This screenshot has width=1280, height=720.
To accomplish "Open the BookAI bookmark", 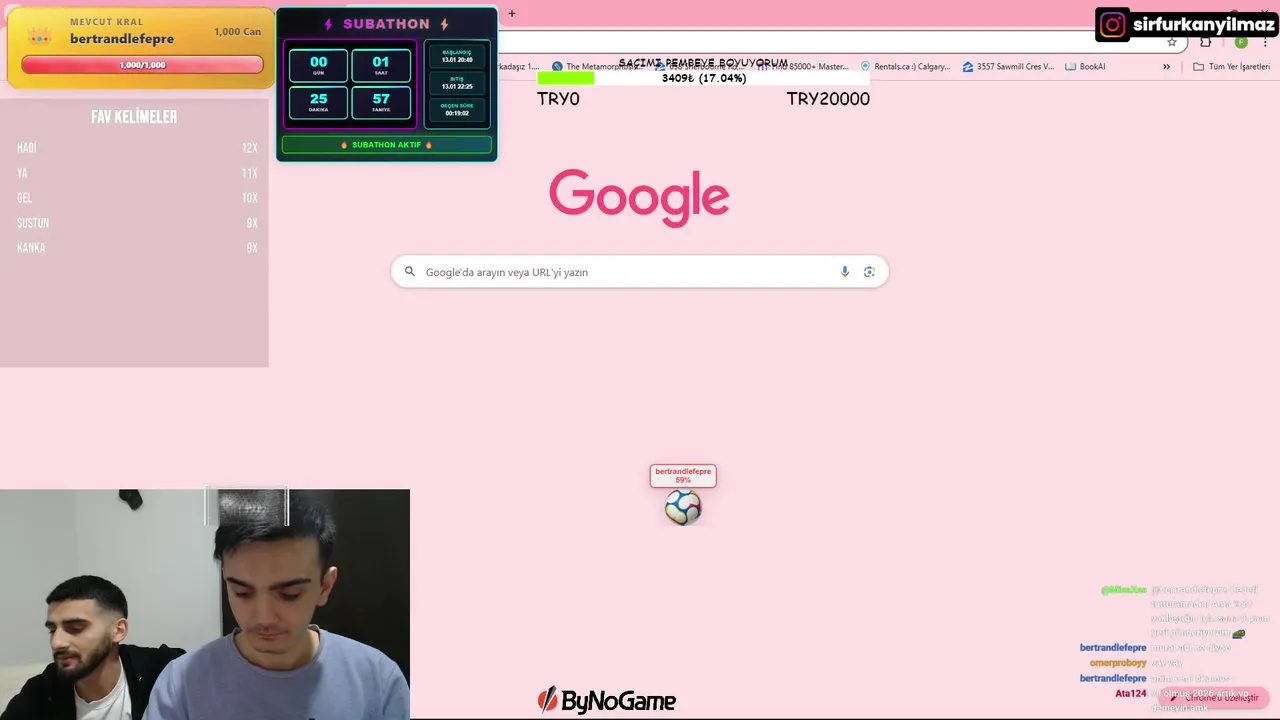I will (x=1085, y=67).
